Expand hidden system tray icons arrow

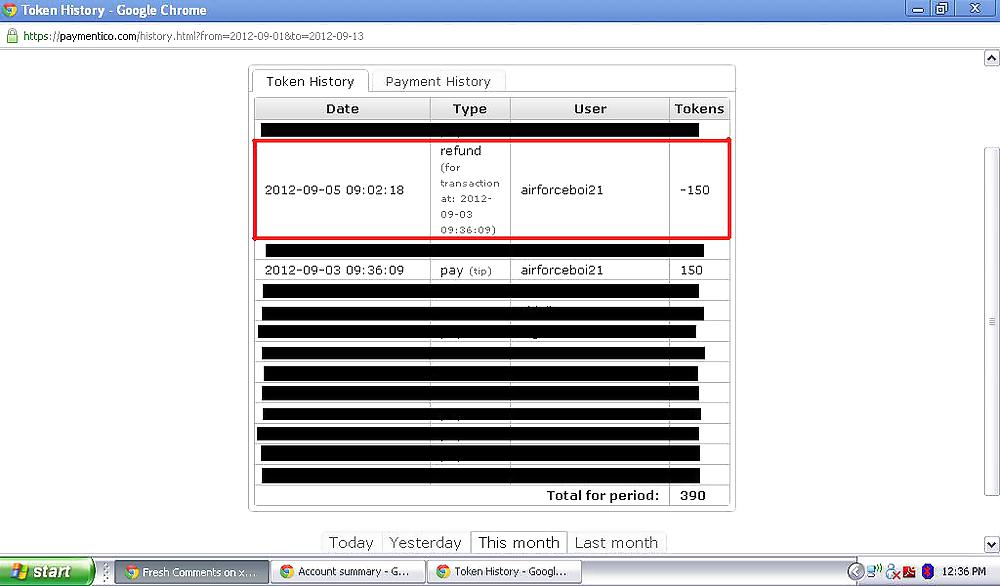pos(856,572)
